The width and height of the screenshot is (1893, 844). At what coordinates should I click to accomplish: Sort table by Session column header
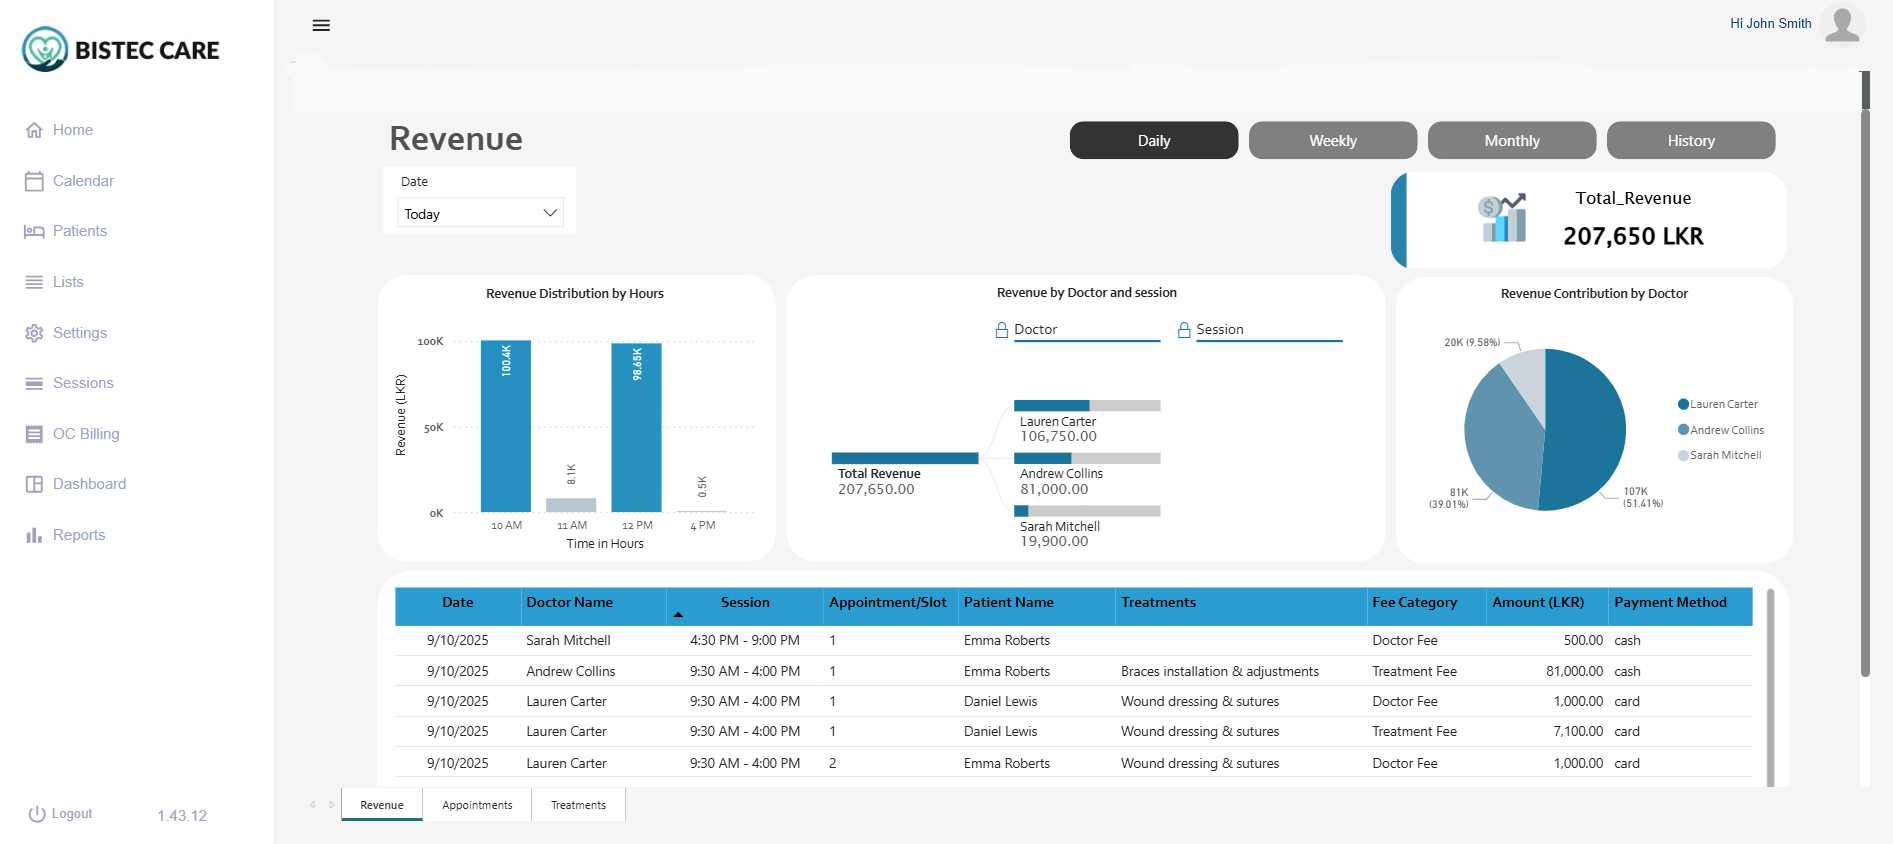pyautogui.click(x=744, y=603)
